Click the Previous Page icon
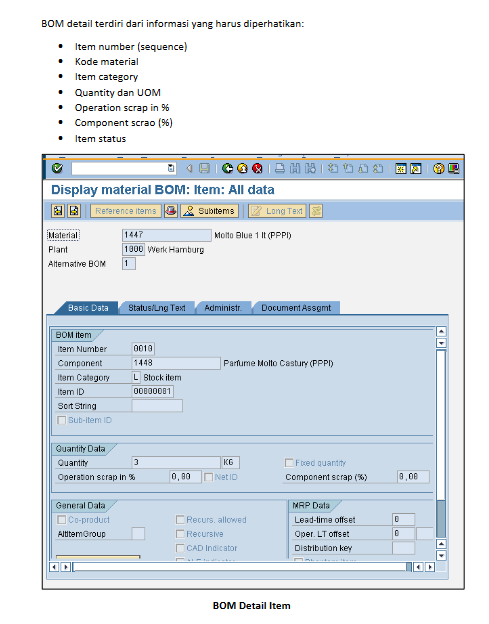 pos(348,168)
